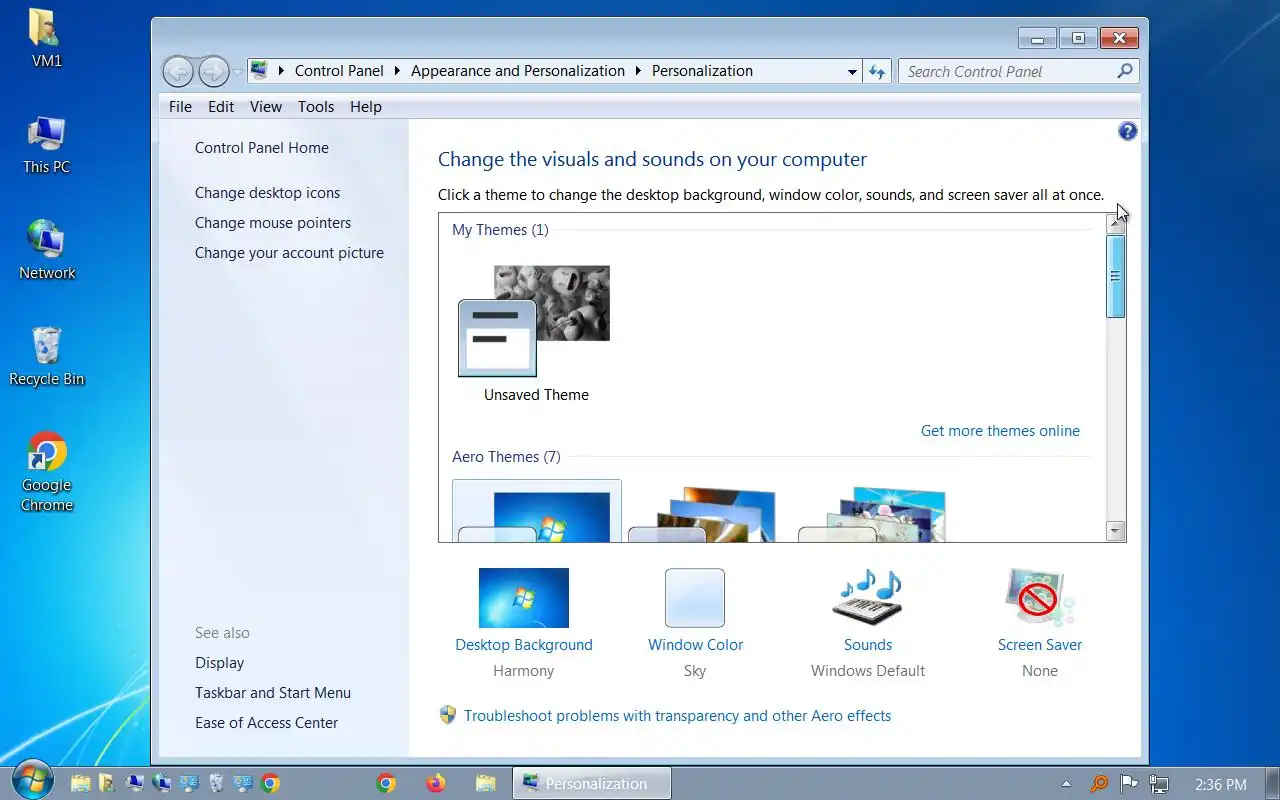Image resolution: width=1280 pixels, height=800 pixels.
Task: Click the themes list scrollbar down arrow
Action: (x=1116, y=531)
